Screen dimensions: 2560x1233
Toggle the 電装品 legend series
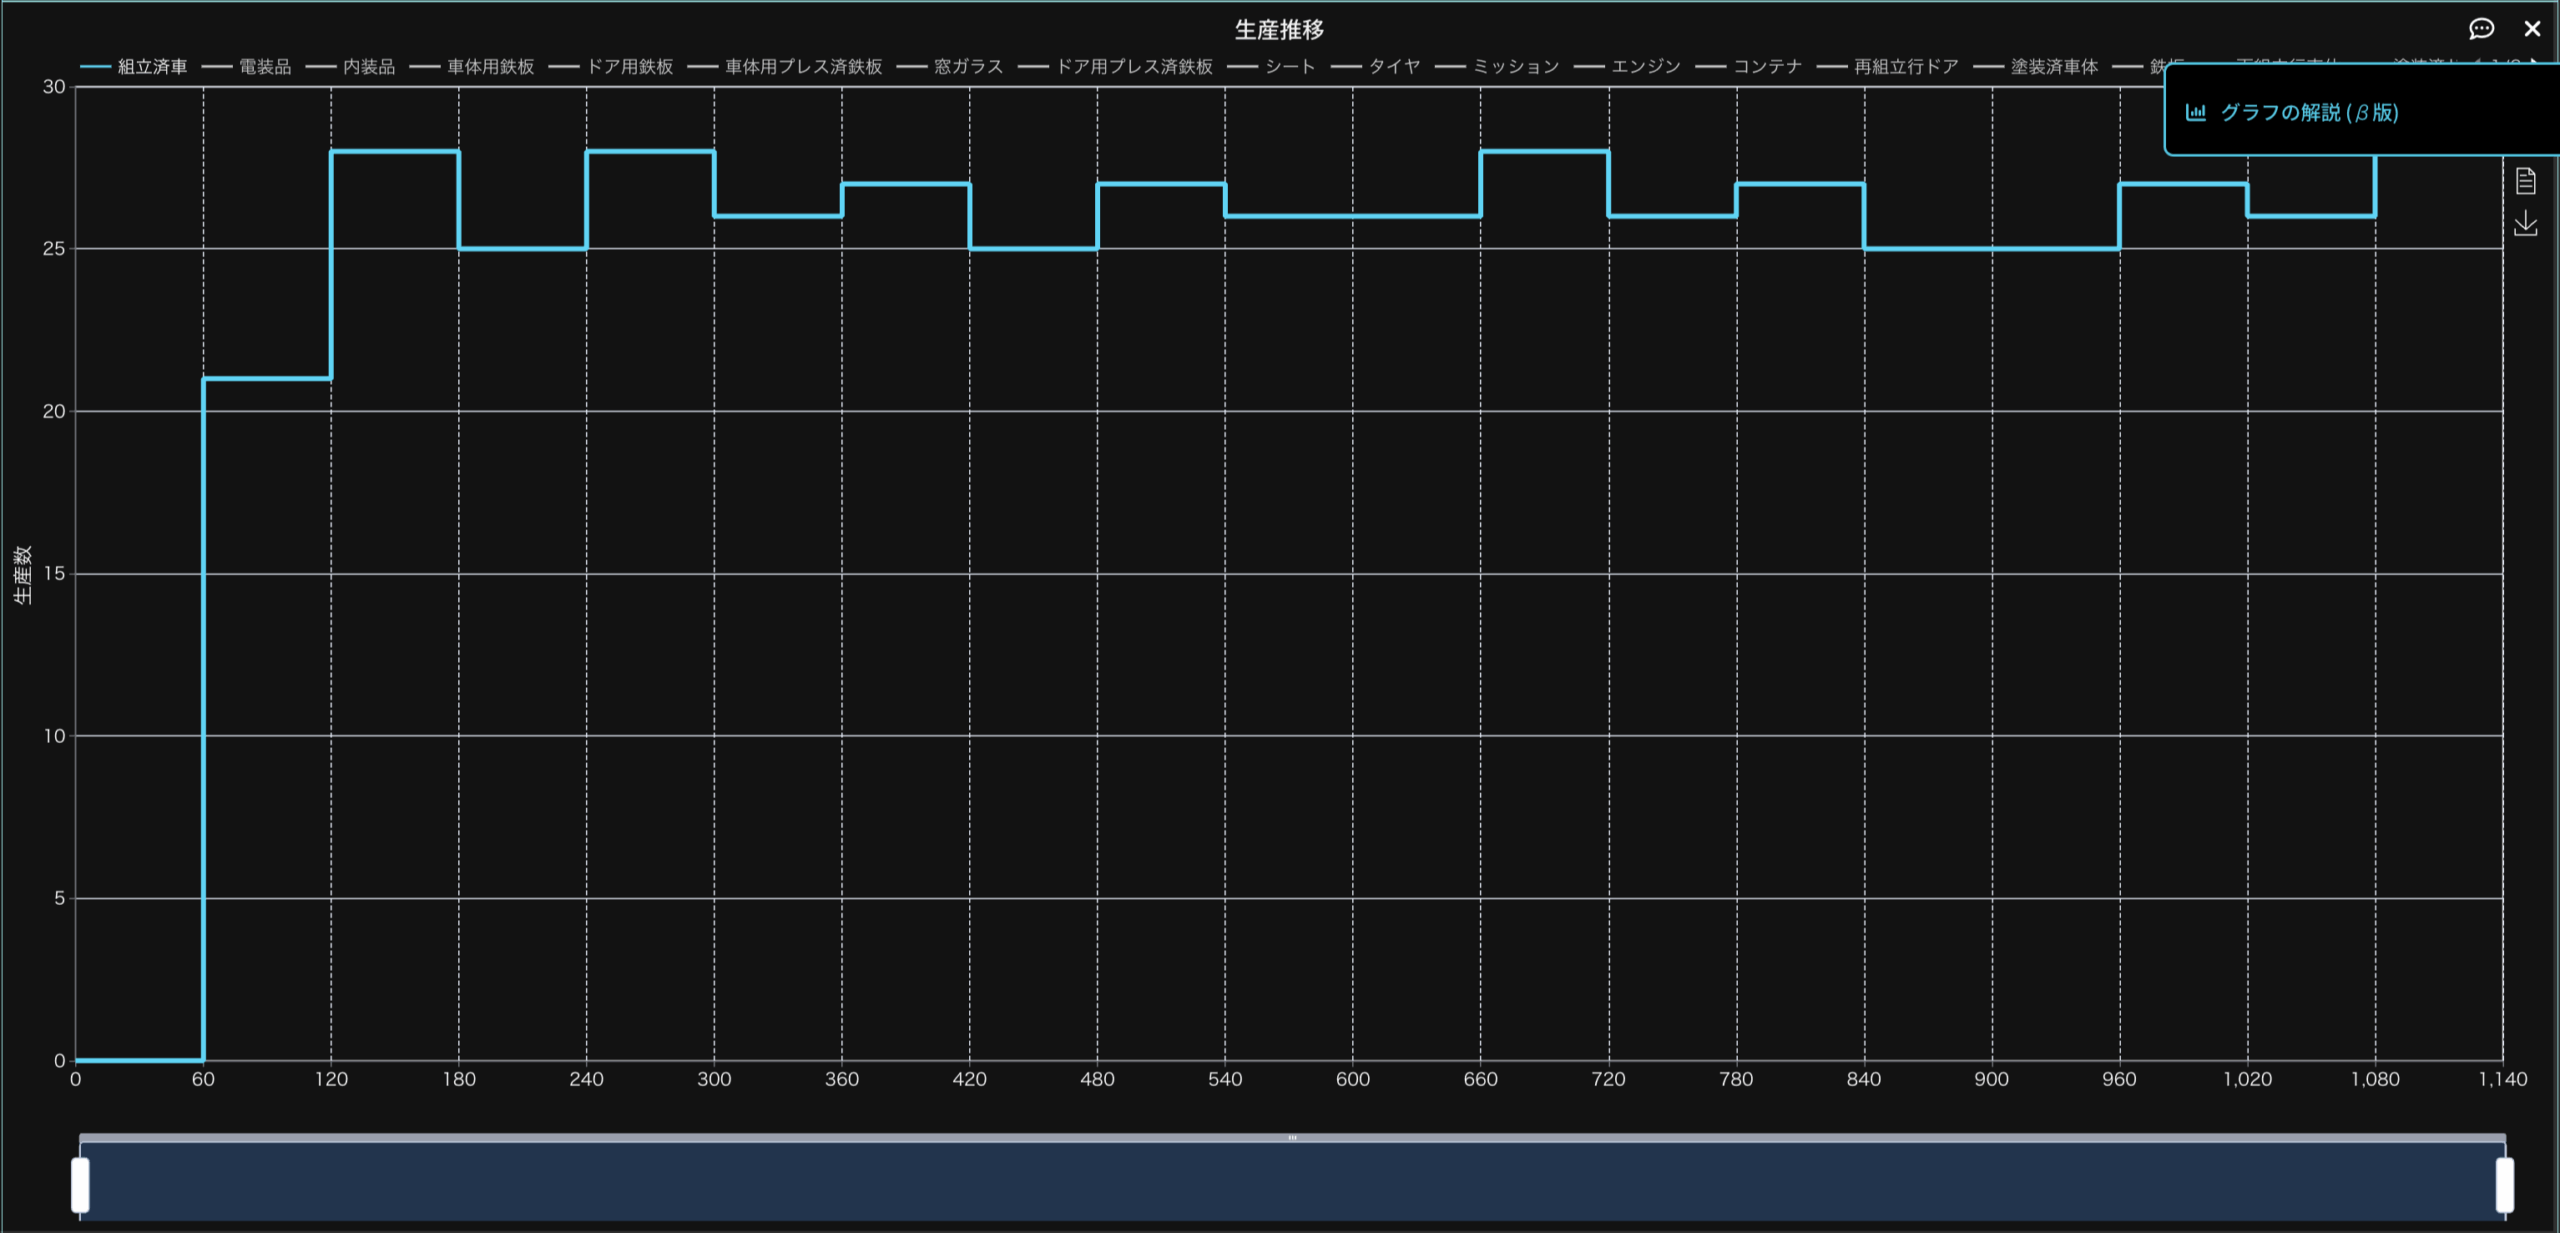click(264, 67)
